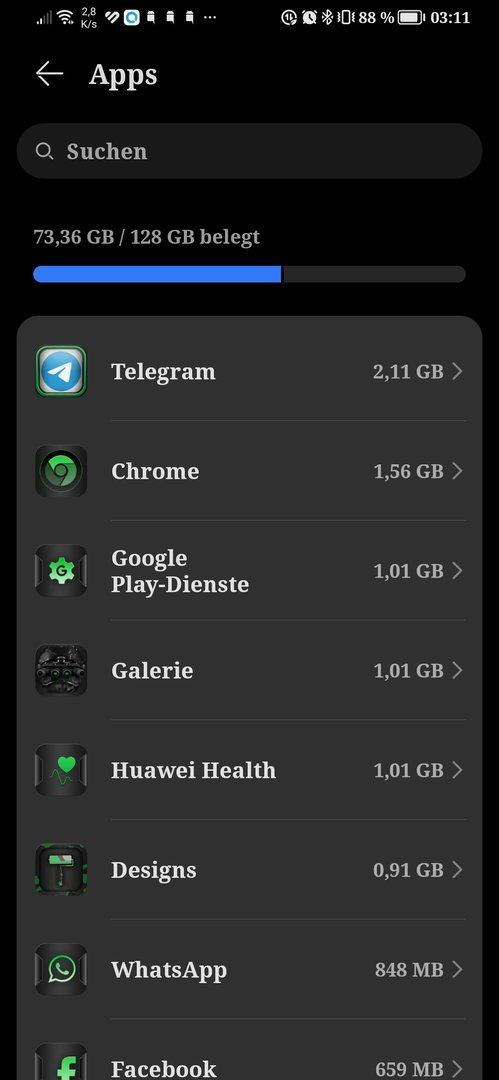499x1080 pixels.
Task: Tap the Google Play-Dienste label
Action: point(180,571)
